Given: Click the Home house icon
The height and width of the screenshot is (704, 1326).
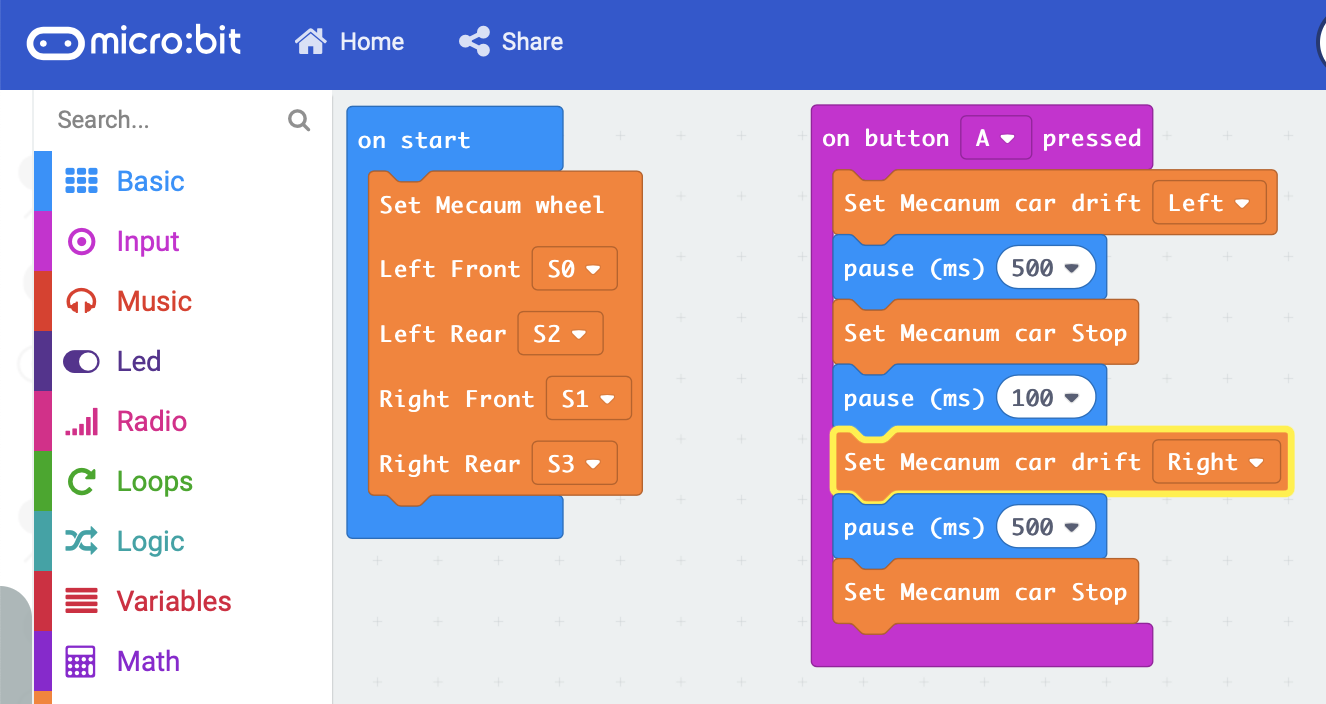Looking at the screenshot, I should (x=310, y=42).
